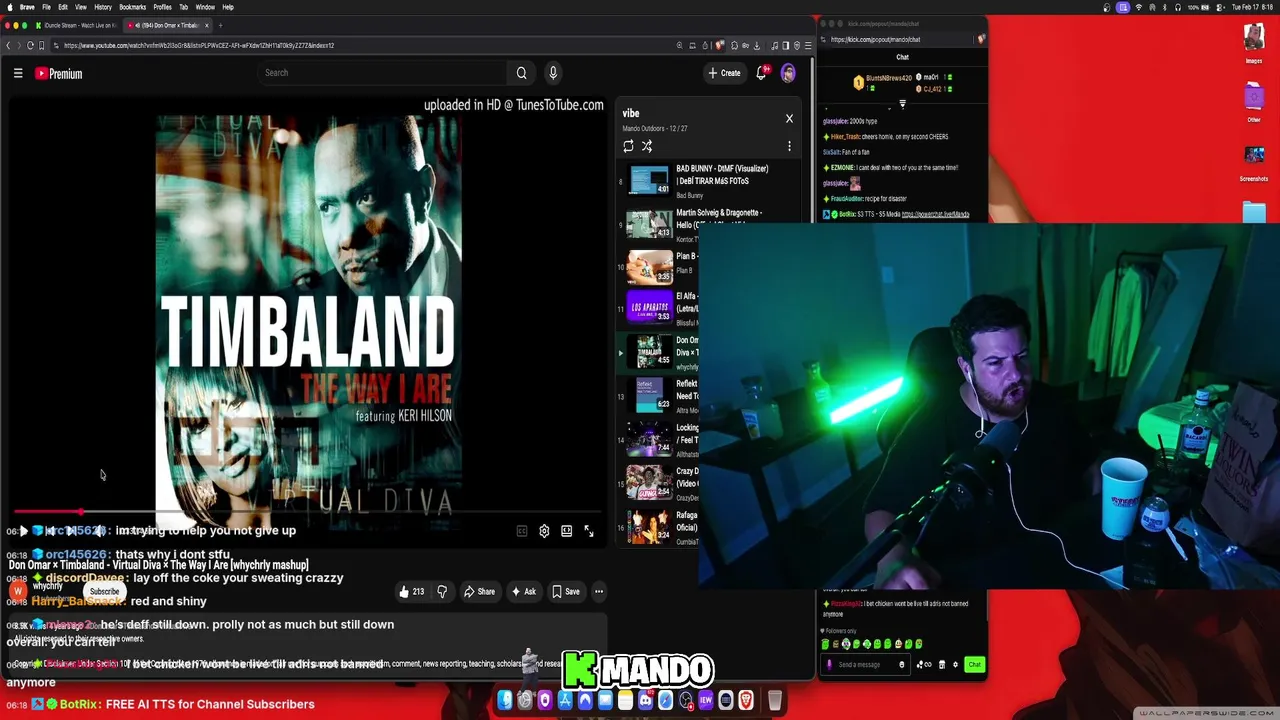Image resolution: width=1280 pixels, height=720 pixels.
Task: Open whychrly channel avatar
Action: coord(18,591)
